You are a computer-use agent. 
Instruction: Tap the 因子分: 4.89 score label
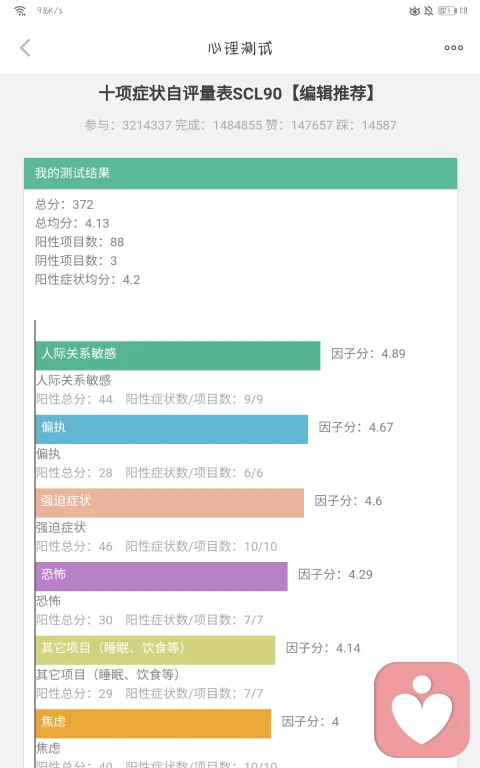368,354
